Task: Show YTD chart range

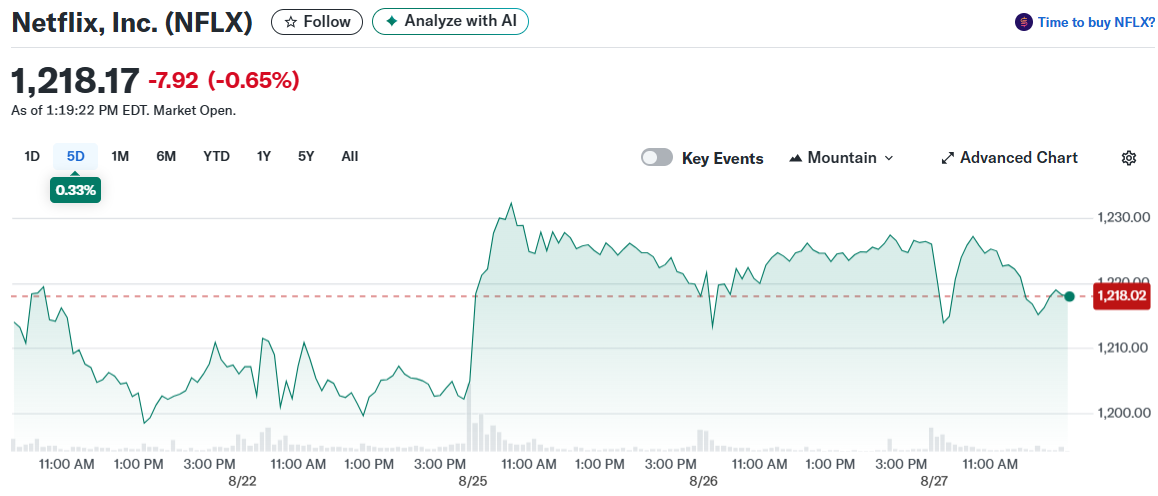Action: [216, 156]
